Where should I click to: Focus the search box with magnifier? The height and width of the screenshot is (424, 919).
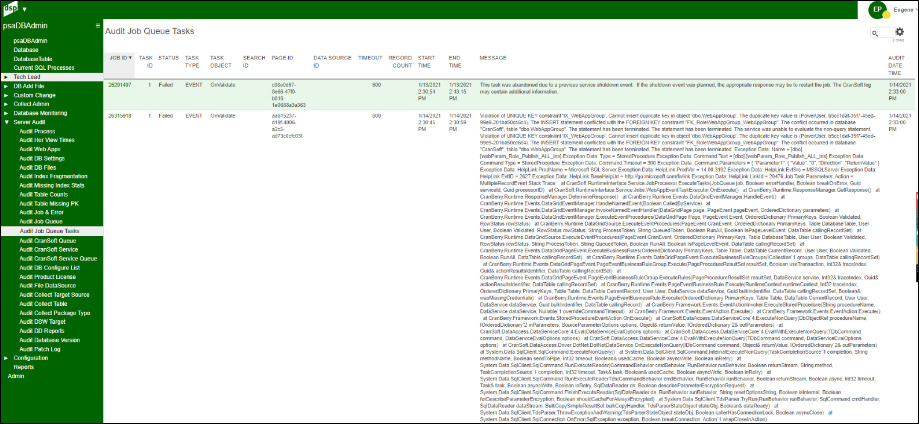click(882, 33)
